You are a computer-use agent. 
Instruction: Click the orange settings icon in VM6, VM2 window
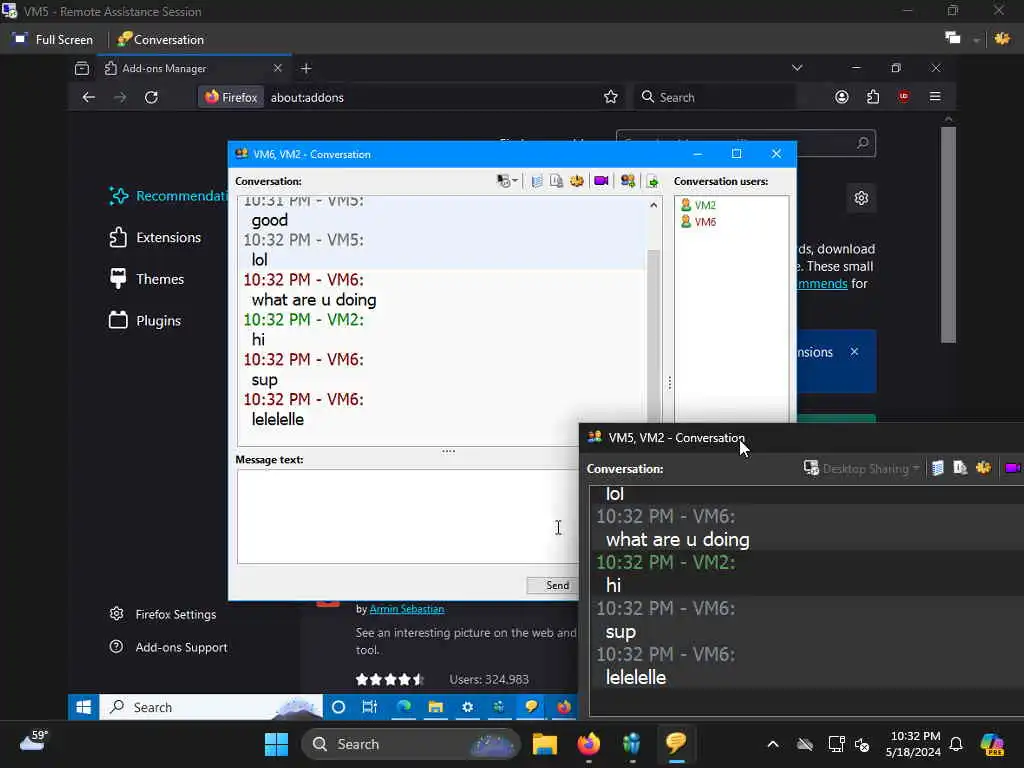(577, 181)
